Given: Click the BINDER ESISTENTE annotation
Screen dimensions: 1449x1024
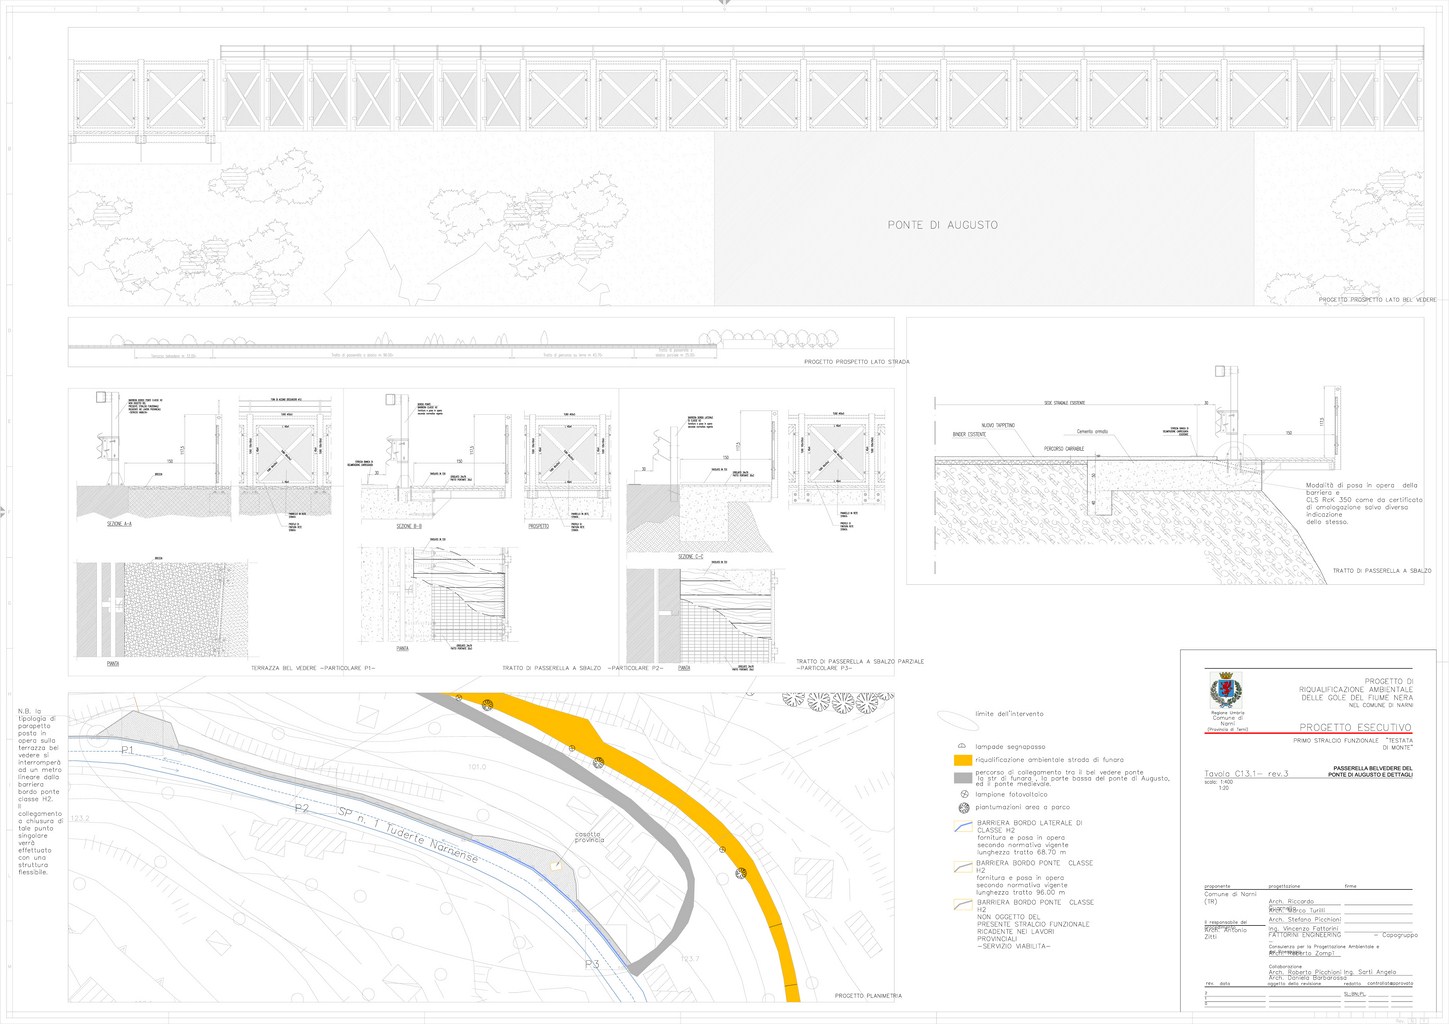Looking at the screenshot, I should coord(969,435).
